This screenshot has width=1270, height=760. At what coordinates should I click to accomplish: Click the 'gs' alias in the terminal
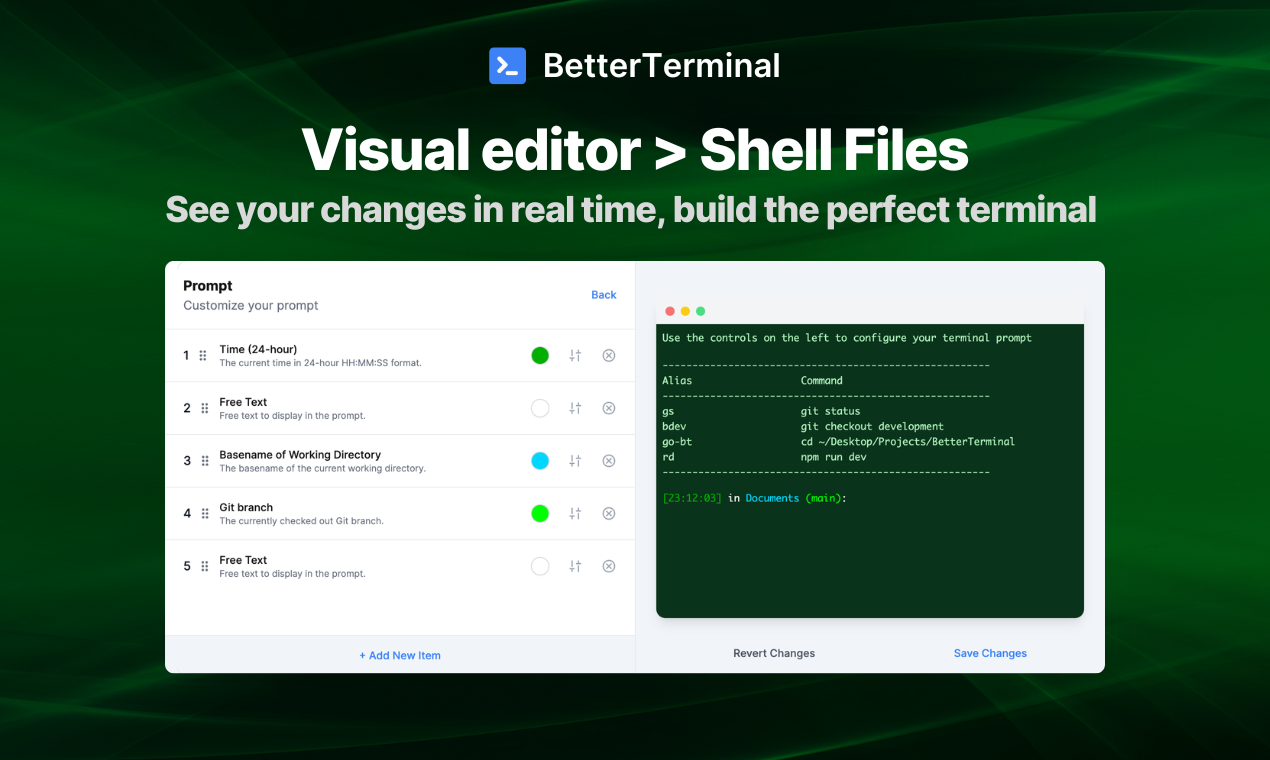click(668, 411)
